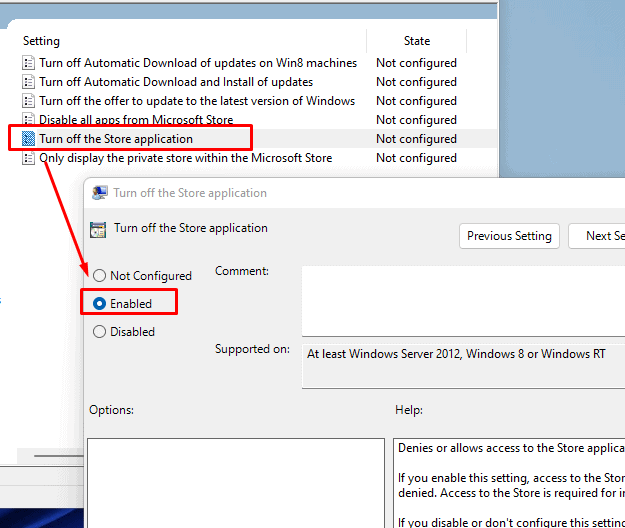Open 'Turn off Automatic Download of updates on Win8 machines'
Image resolution: width=625 pixels, height=528 pixels.
pyautogui.click(x=198, y=63)
